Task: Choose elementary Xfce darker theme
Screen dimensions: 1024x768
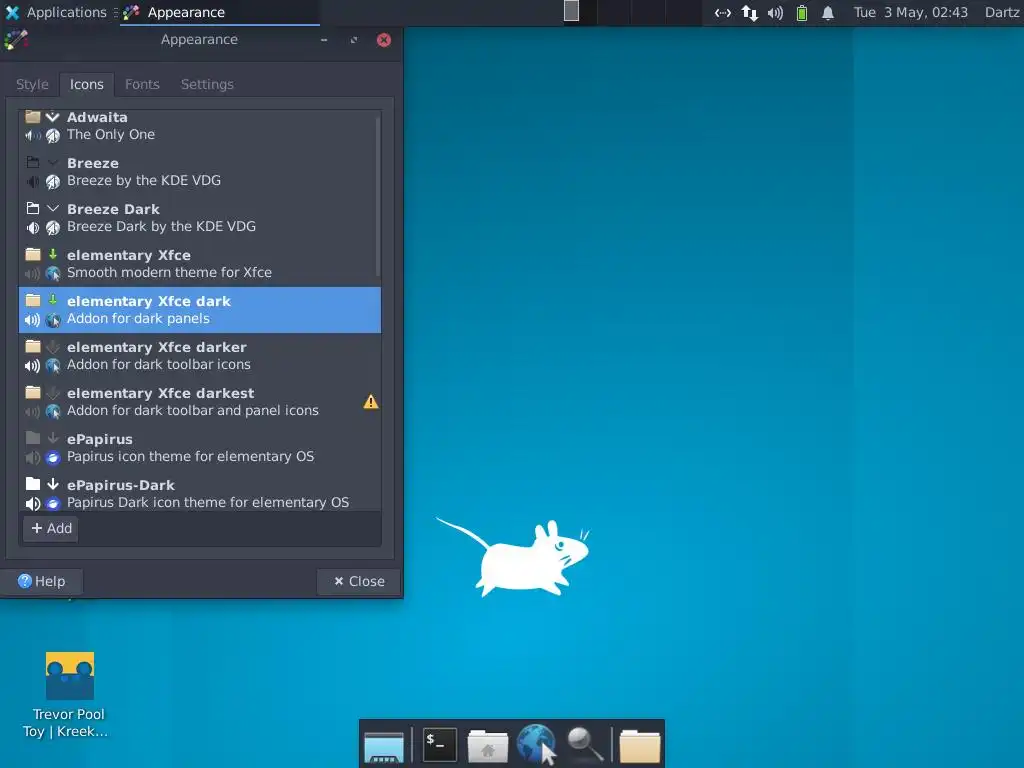Action: pos(199,356)
